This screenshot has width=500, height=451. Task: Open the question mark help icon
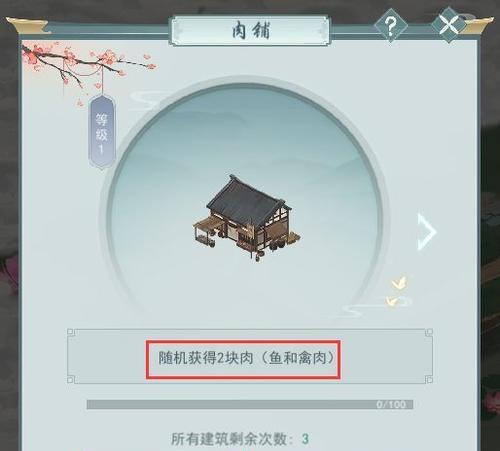pos(391,25)
